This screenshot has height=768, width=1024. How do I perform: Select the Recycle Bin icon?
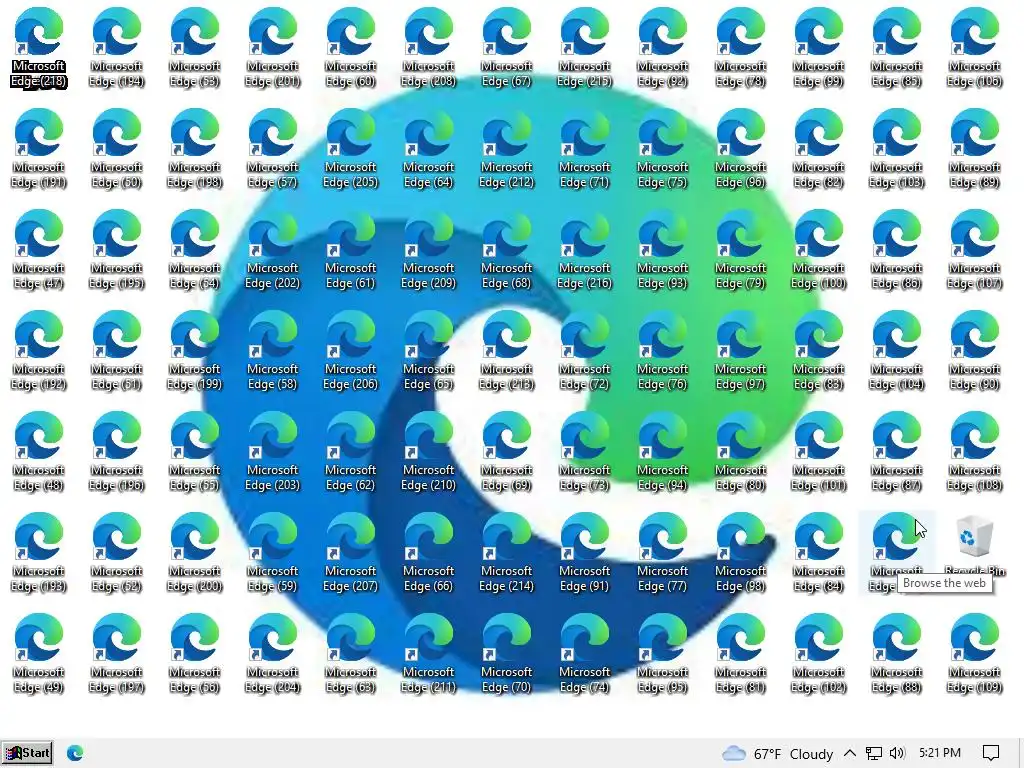click(x=974, y=546)
